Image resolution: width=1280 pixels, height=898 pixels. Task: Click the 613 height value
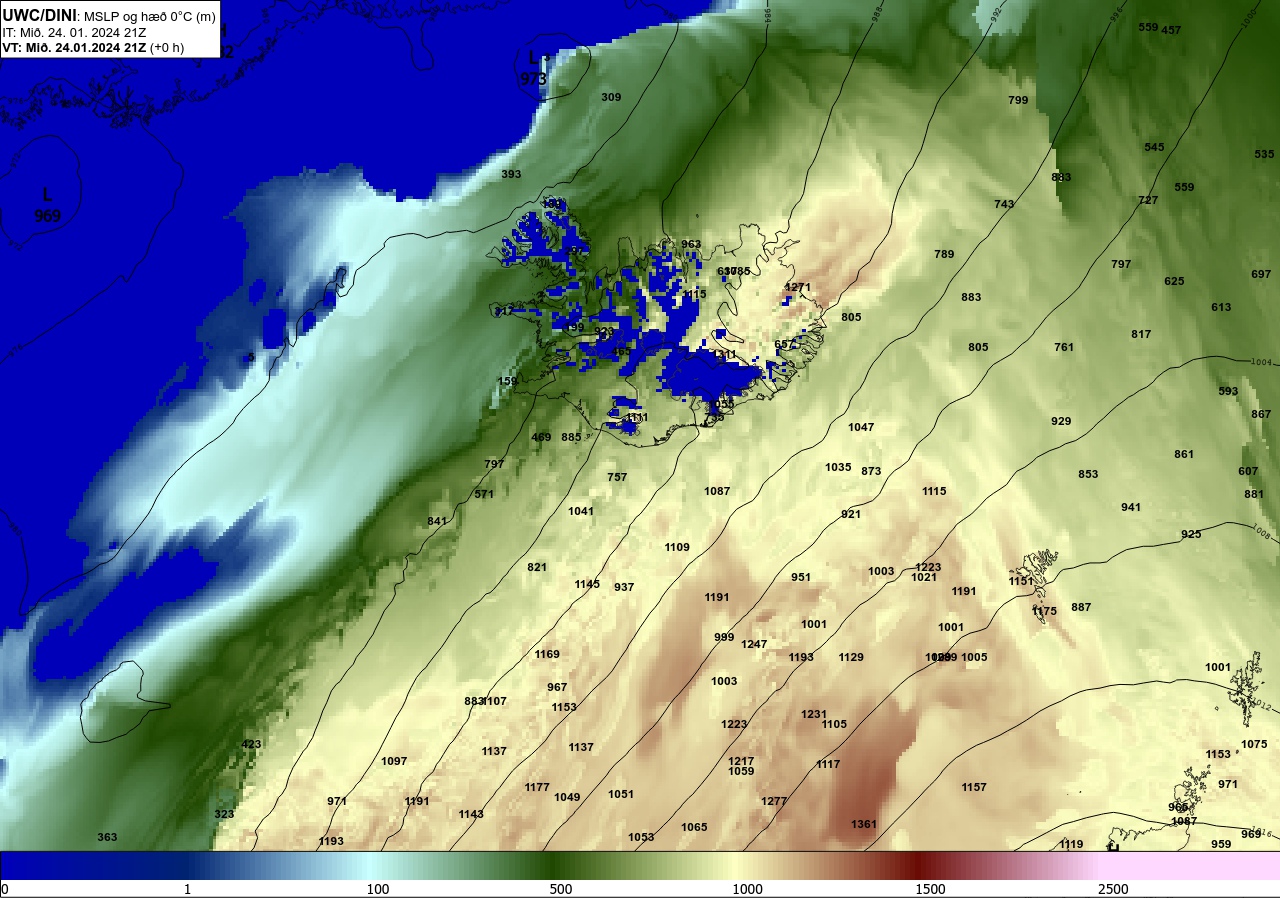(x=1221, y=307)
